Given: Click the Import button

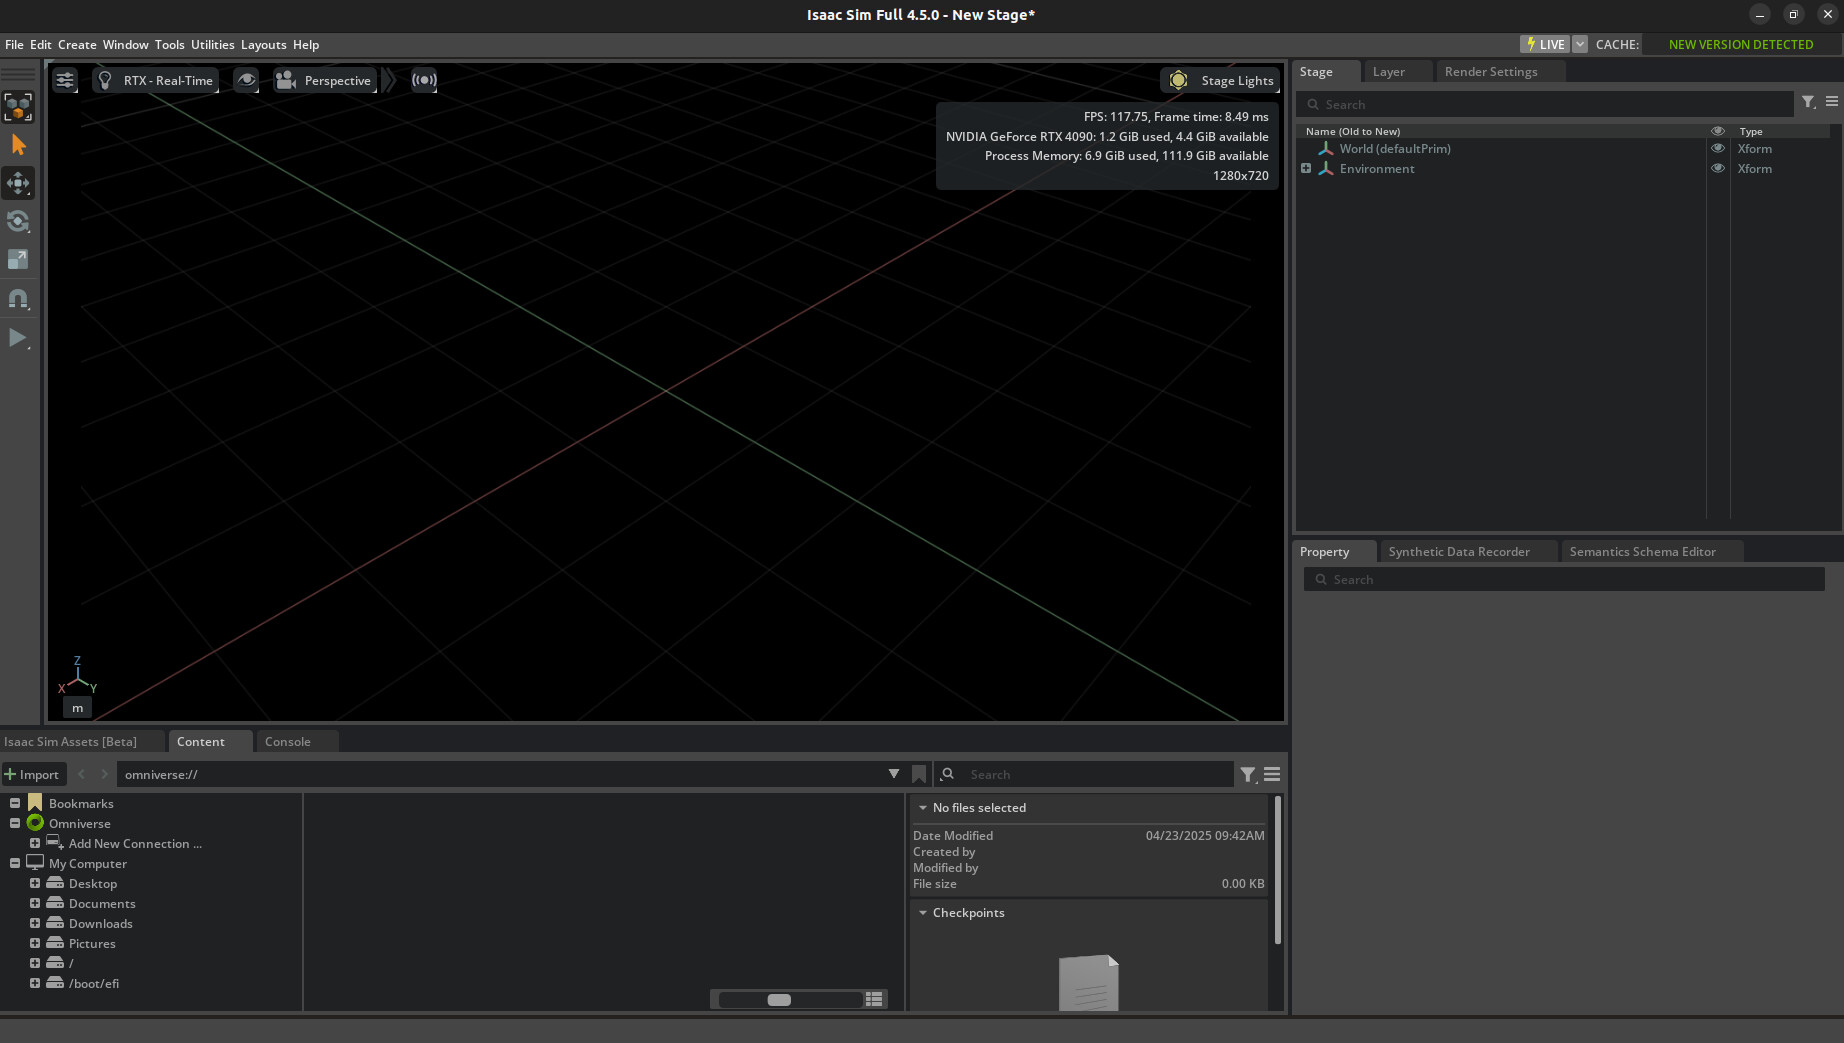Looking at the screenshot, I should click(x=33, y=774).
